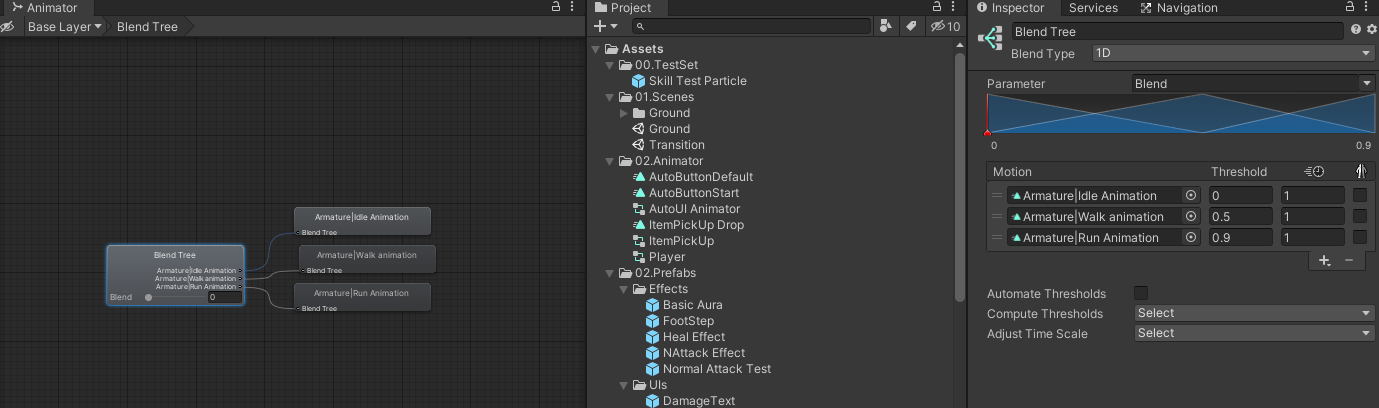Collapse the Effects folder
Viewport: 1379px width, 408px height.
pyautogui.click(x=624, y=289)
